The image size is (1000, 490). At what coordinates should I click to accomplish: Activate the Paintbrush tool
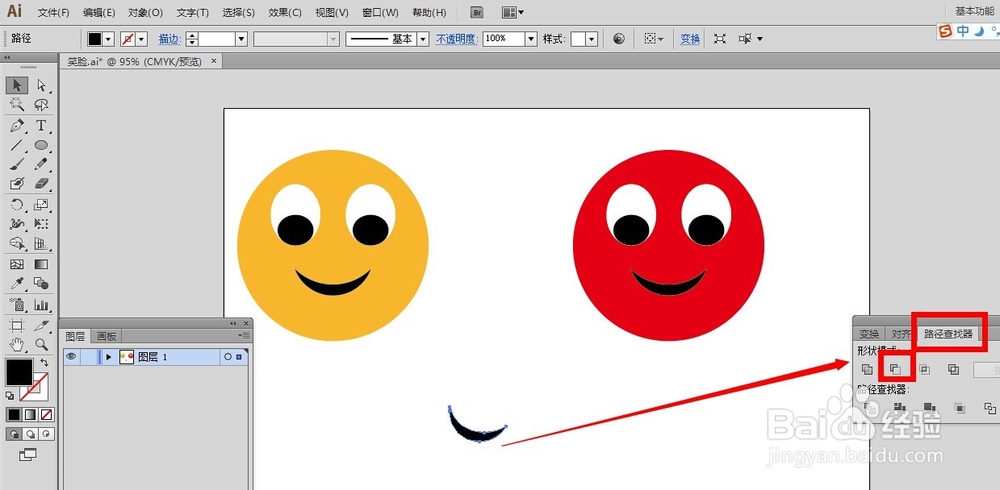(17, 164)
